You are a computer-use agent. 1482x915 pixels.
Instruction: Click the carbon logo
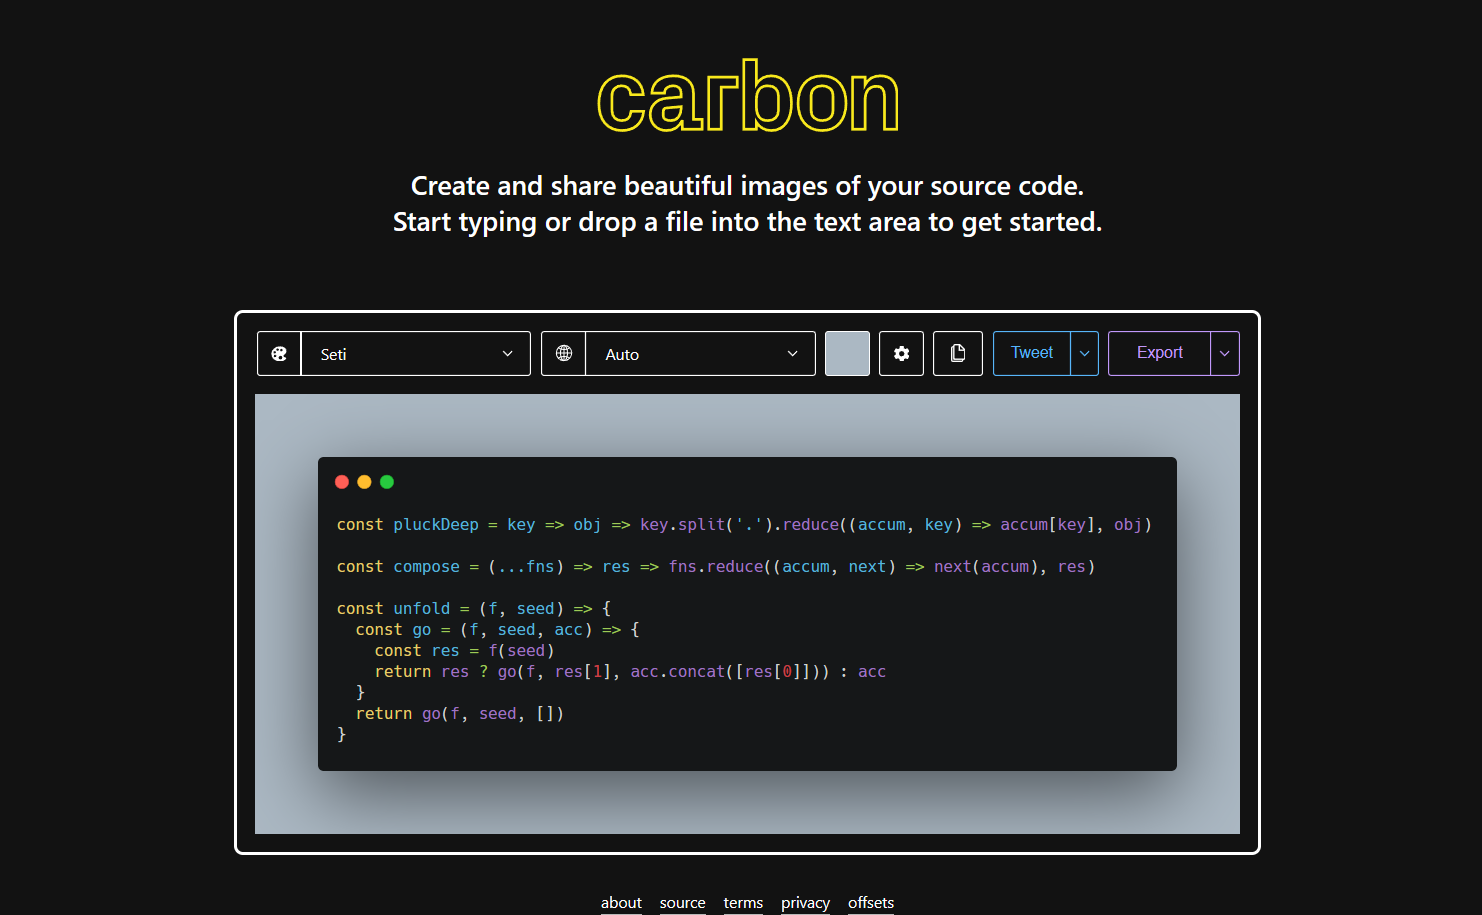[748, 97]
